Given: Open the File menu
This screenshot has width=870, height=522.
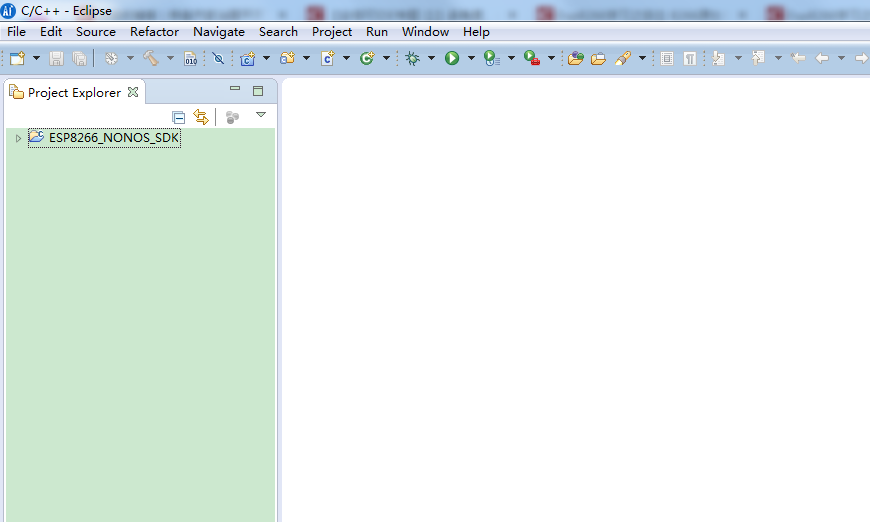Looking at the screenshot, I should click(16, 32).
